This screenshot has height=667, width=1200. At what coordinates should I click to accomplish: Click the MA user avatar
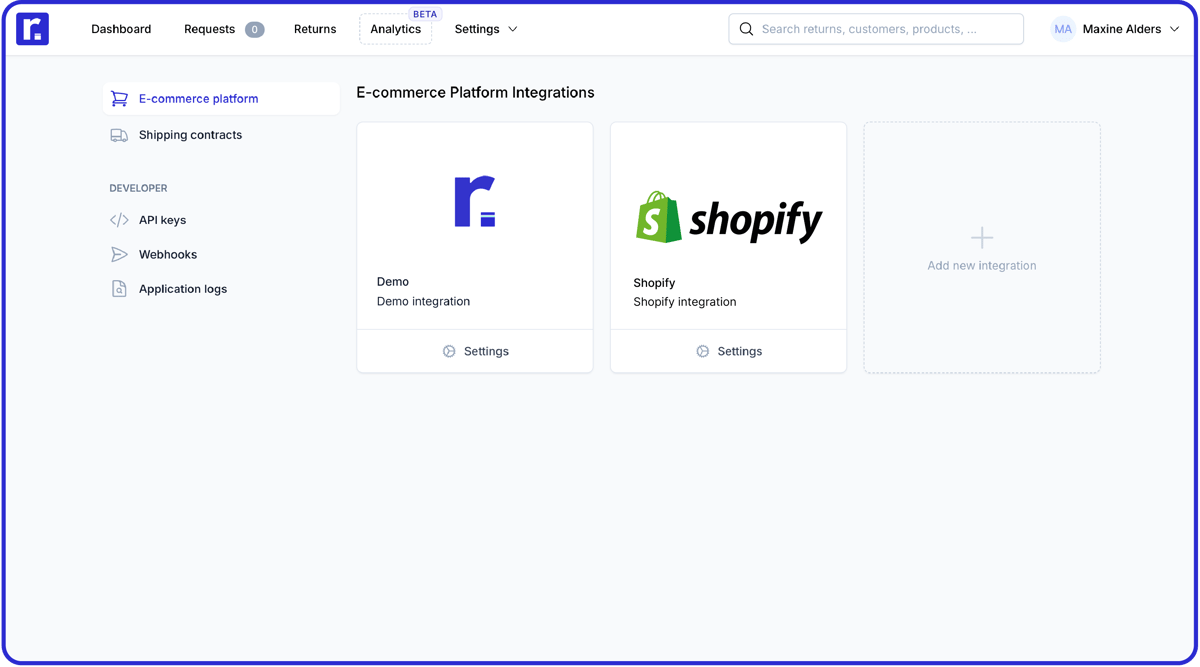coord(1063,29)
